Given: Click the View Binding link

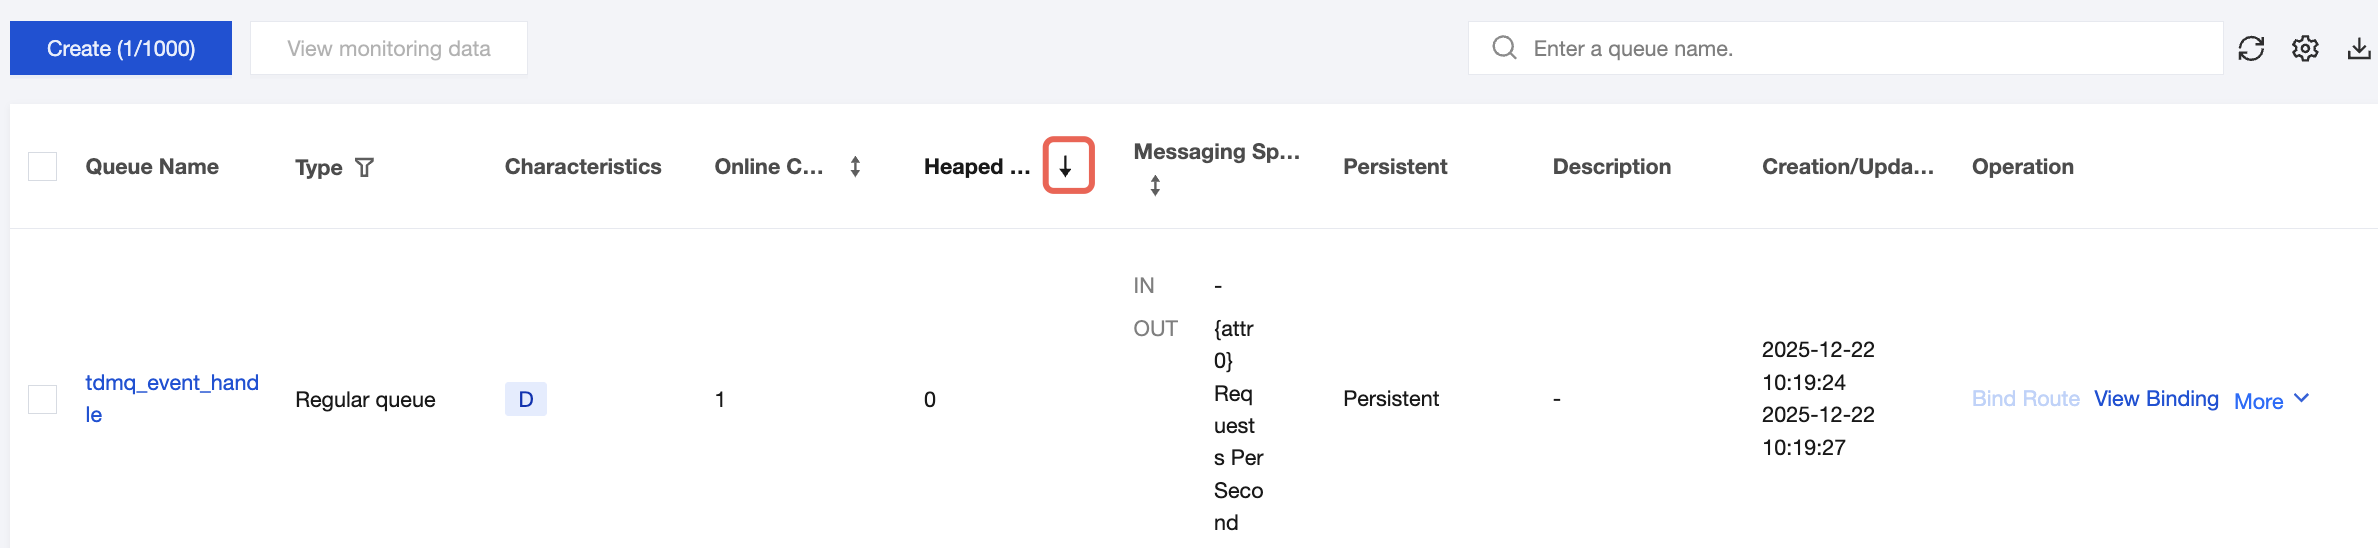Looking at the screenshot, I should 2156,399.
